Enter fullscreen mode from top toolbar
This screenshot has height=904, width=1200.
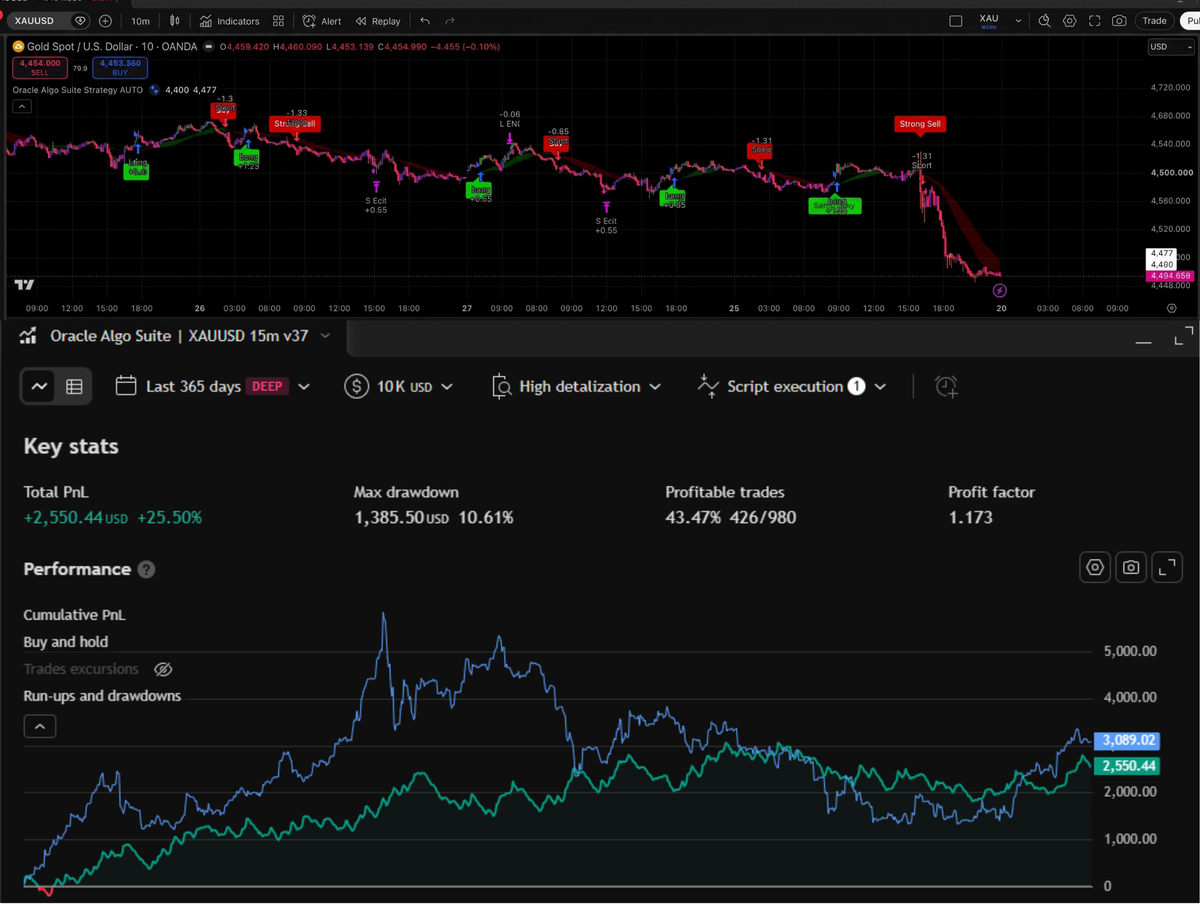click(1094, 21)
